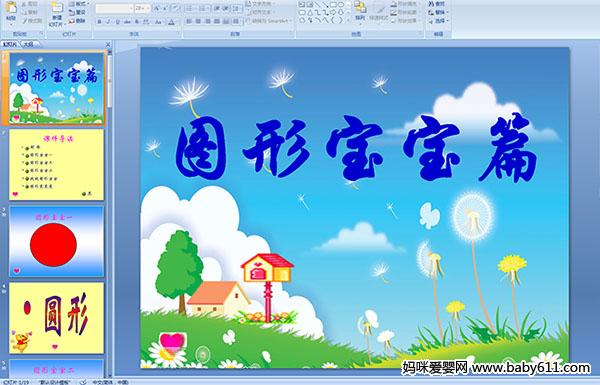Open the align text (对齐文本) dropdown
600x385 pixels.
(x=261, y=12)
